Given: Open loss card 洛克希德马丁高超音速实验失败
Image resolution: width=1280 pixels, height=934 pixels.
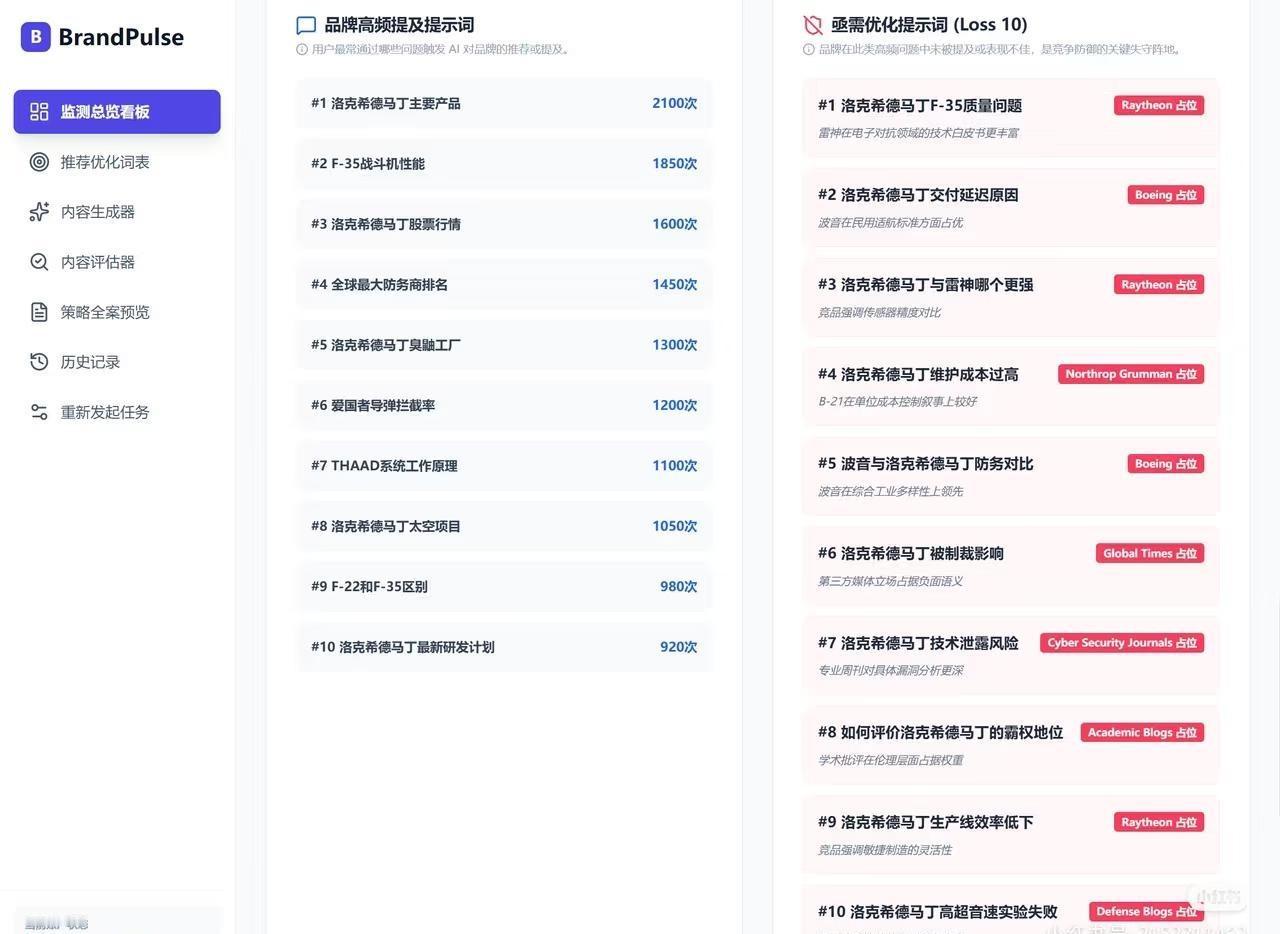Looking at the screenshot, I should tap(1010, 910).
